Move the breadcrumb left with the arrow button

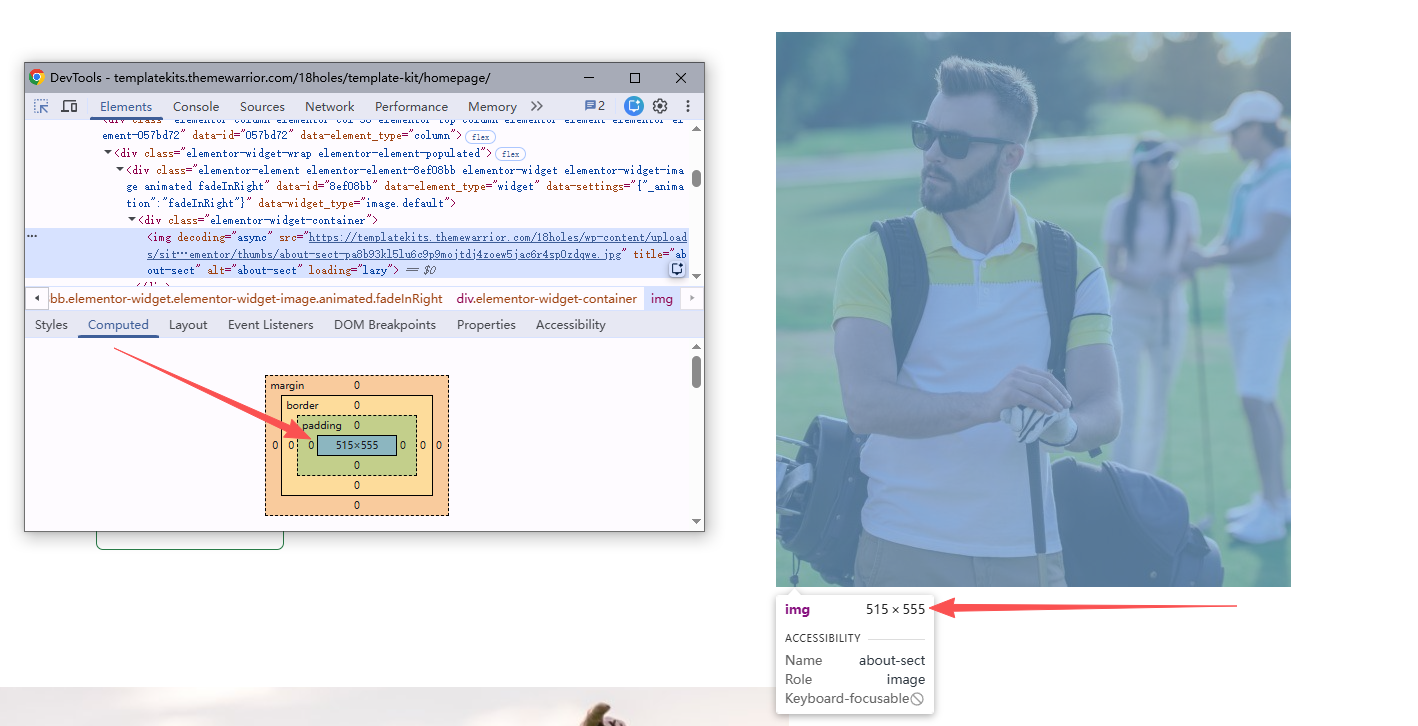37,298
